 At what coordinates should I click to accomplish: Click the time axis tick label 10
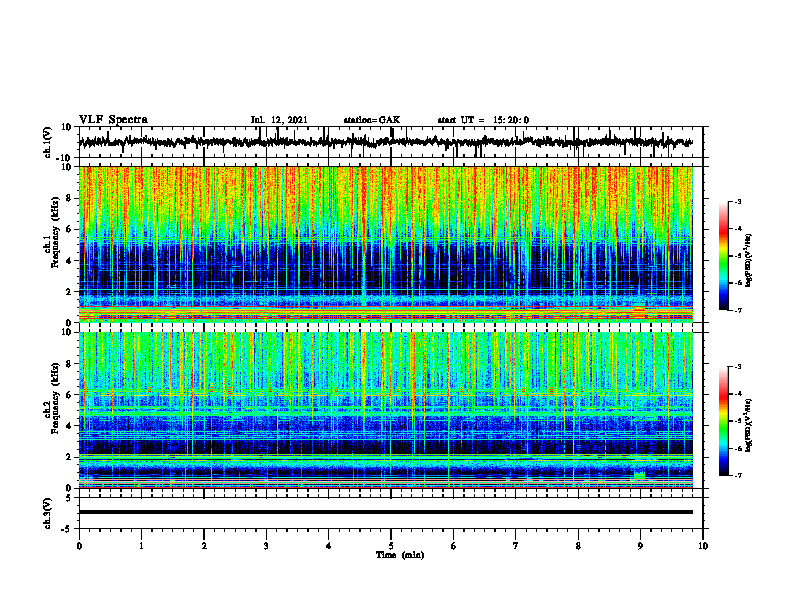click(x=703, y=546)
